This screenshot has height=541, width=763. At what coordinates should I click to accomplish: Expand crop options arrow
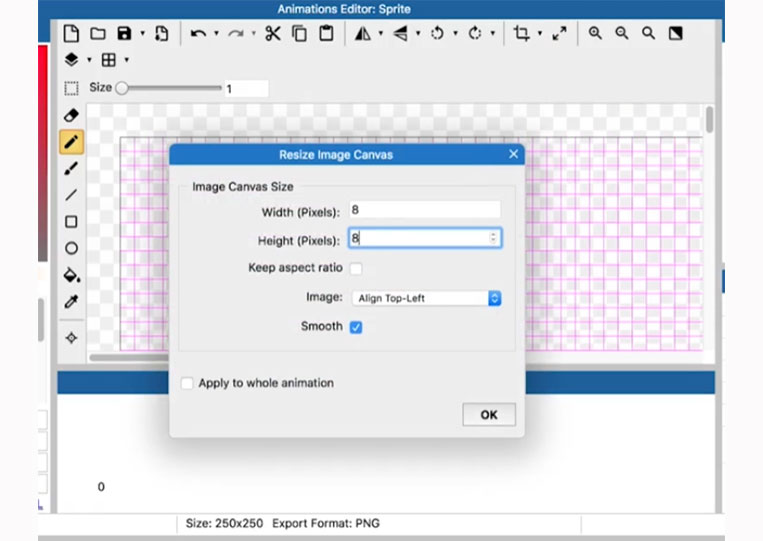pyautogui.click(x=540, y=34)
